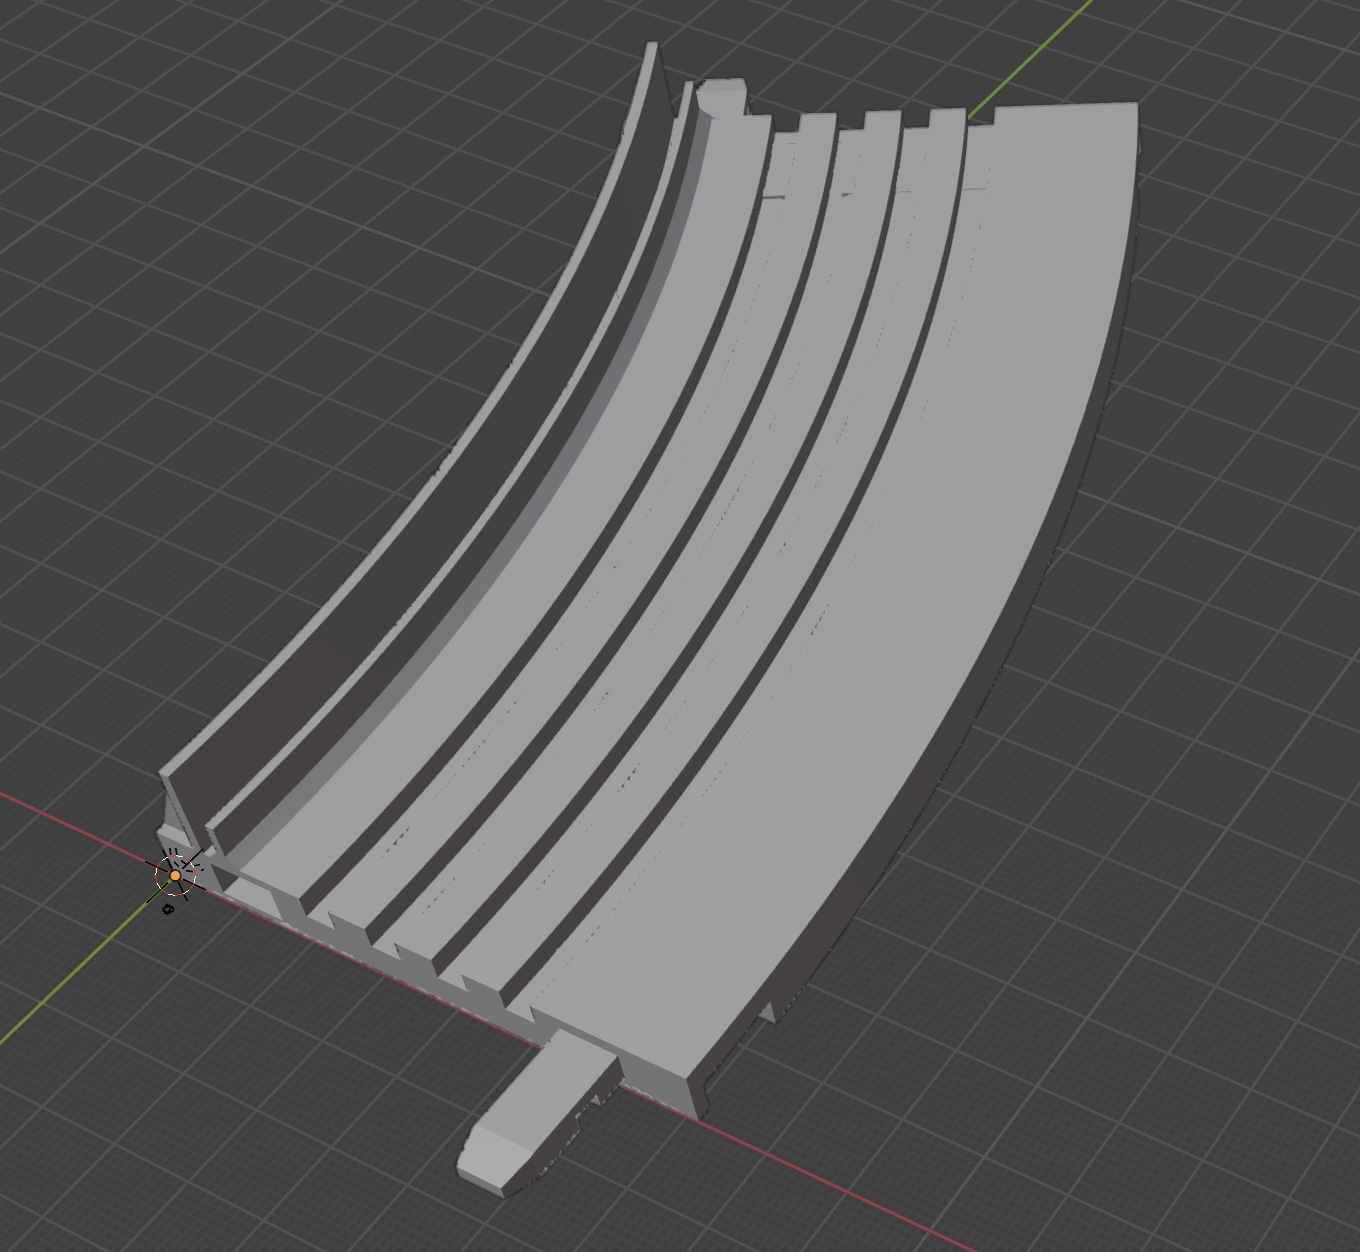Select the orange object origin dot
This screenshot has height=1252, width=1360.
coord(175,876)
